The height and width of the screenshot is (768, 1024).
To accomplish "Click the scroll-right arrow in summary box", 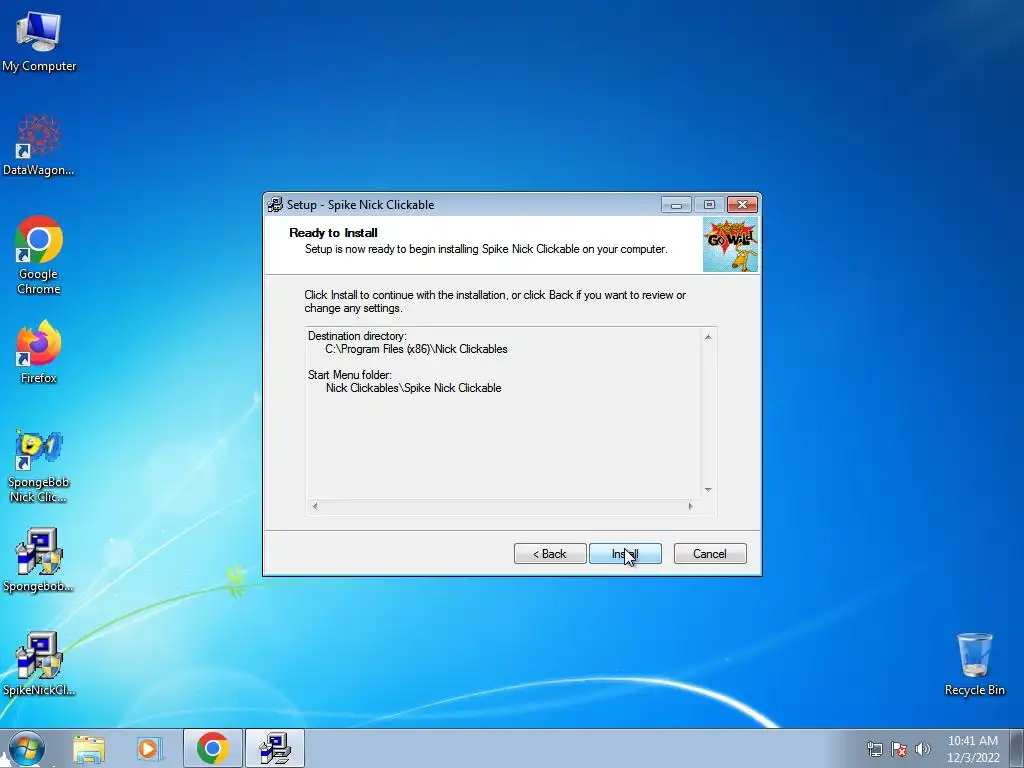I will coord(690,506).
